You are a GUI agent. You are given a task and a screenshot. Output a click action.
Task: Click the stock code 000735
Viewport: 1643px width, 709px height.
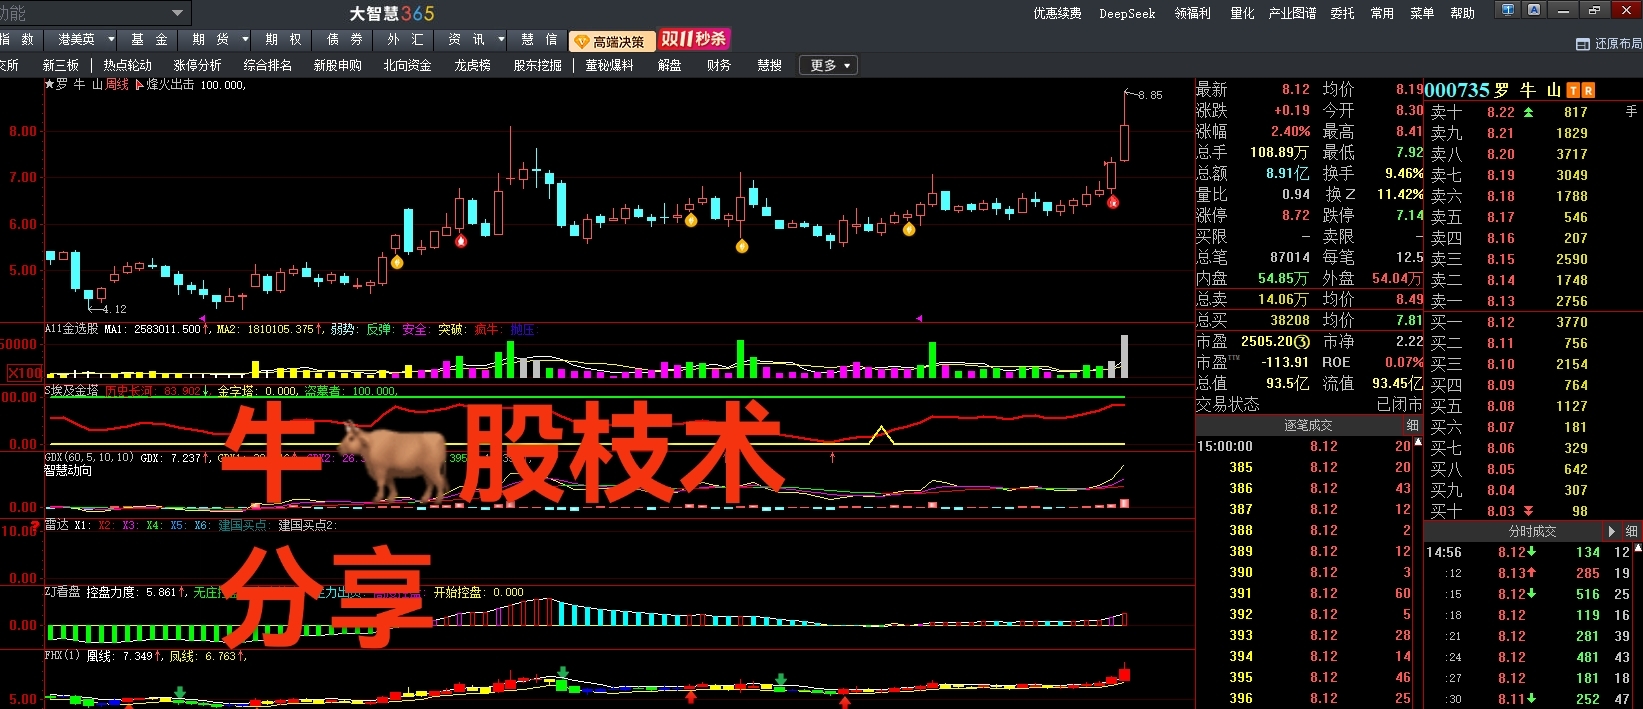[1457, 91]
